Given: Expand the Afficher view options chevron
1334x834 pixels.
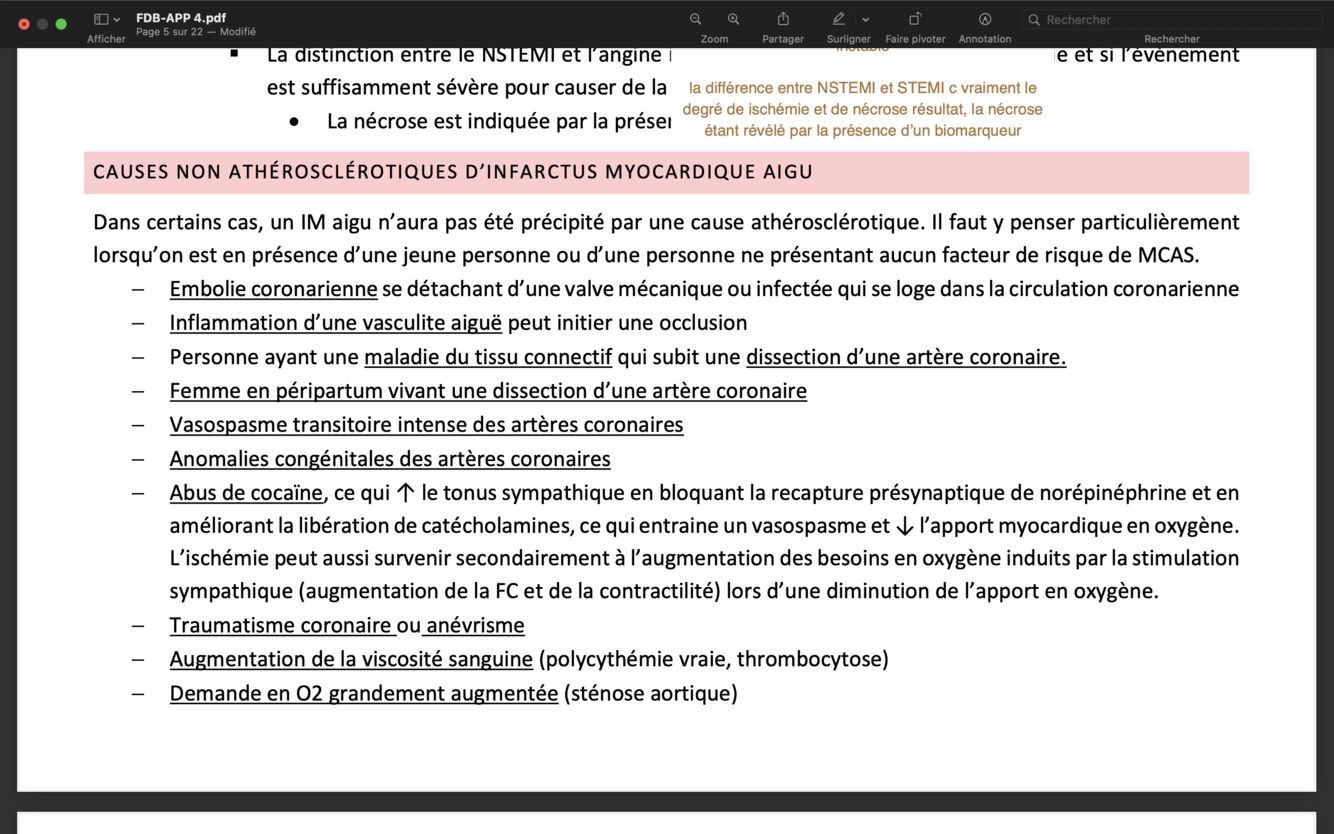Looking at the screenshot, I should [117, 19].
